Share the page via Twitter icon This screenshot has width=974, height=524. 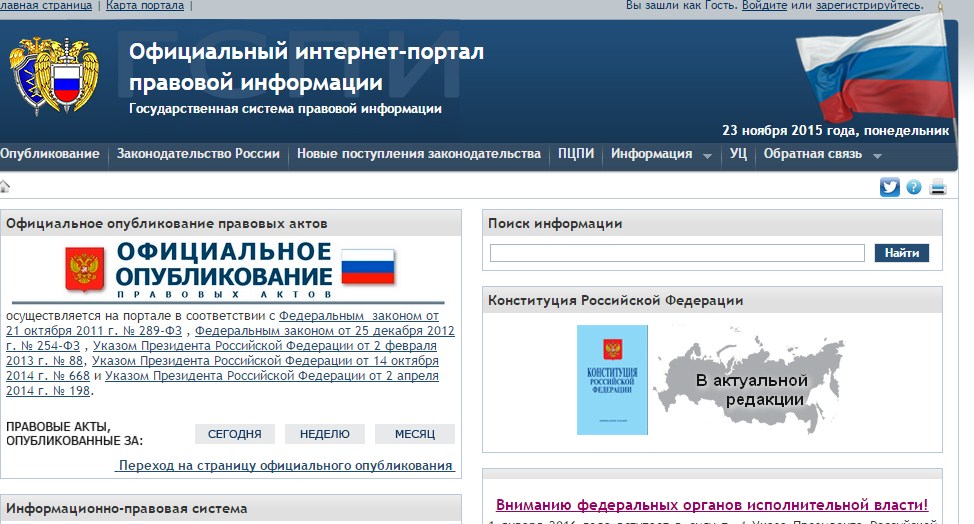tap(890, 186)
